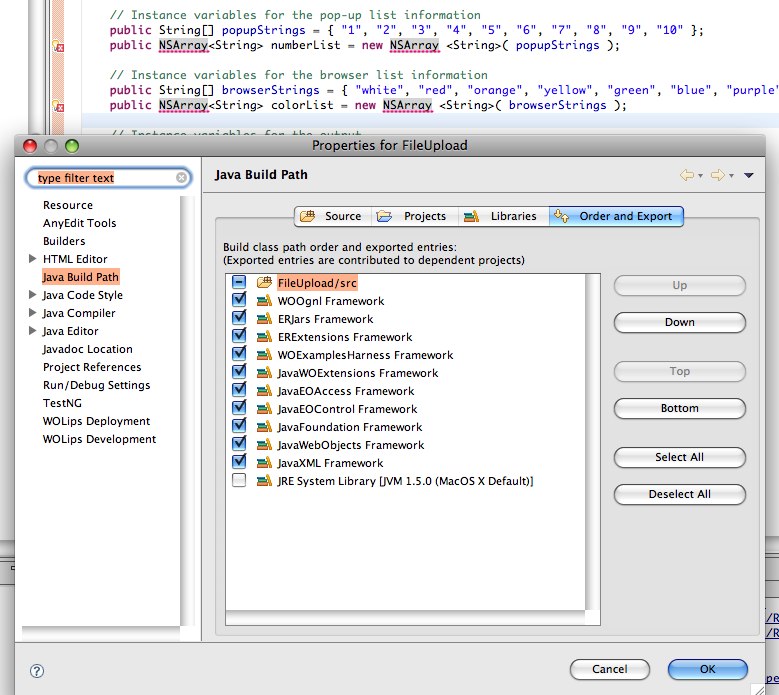
Task: Open the TestNG properties page
Action: point(62,403)
